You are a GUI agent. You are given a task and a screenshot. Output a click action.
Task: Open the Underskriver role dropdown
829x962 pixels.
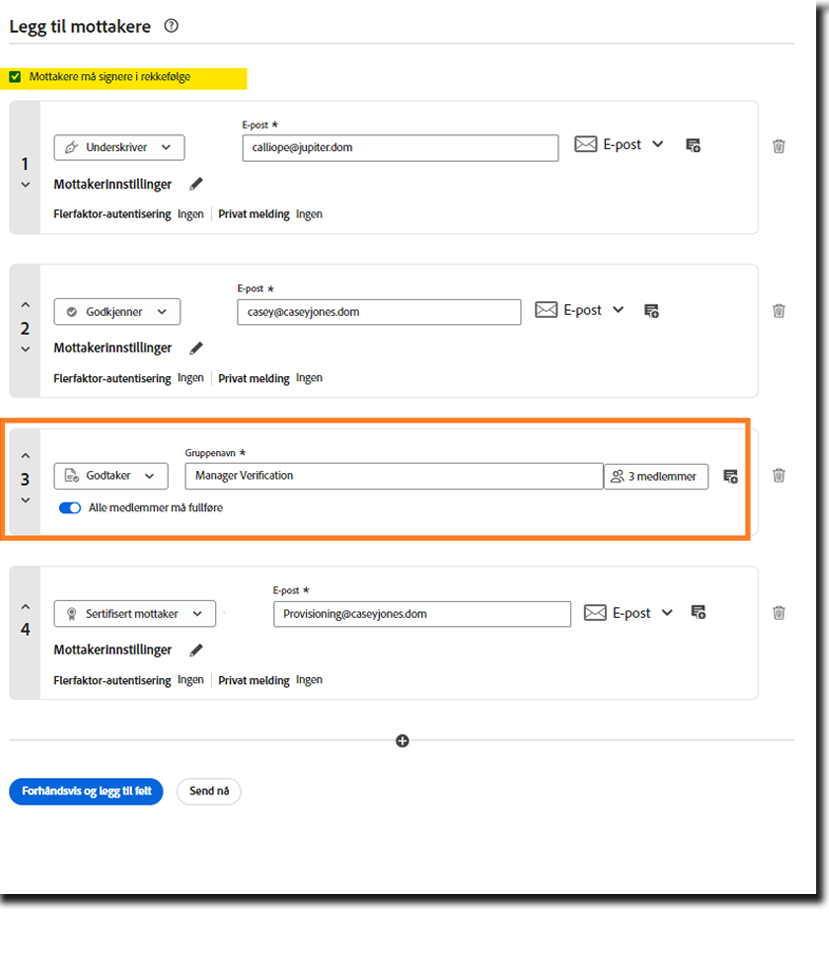(119, 147)
